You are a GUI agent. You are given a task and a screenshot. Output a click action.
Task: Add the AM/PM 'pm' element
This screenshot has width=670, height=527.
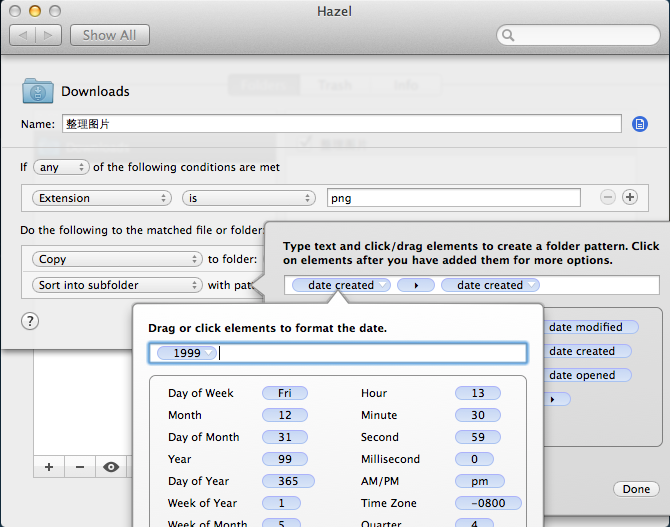coord(479,481)
